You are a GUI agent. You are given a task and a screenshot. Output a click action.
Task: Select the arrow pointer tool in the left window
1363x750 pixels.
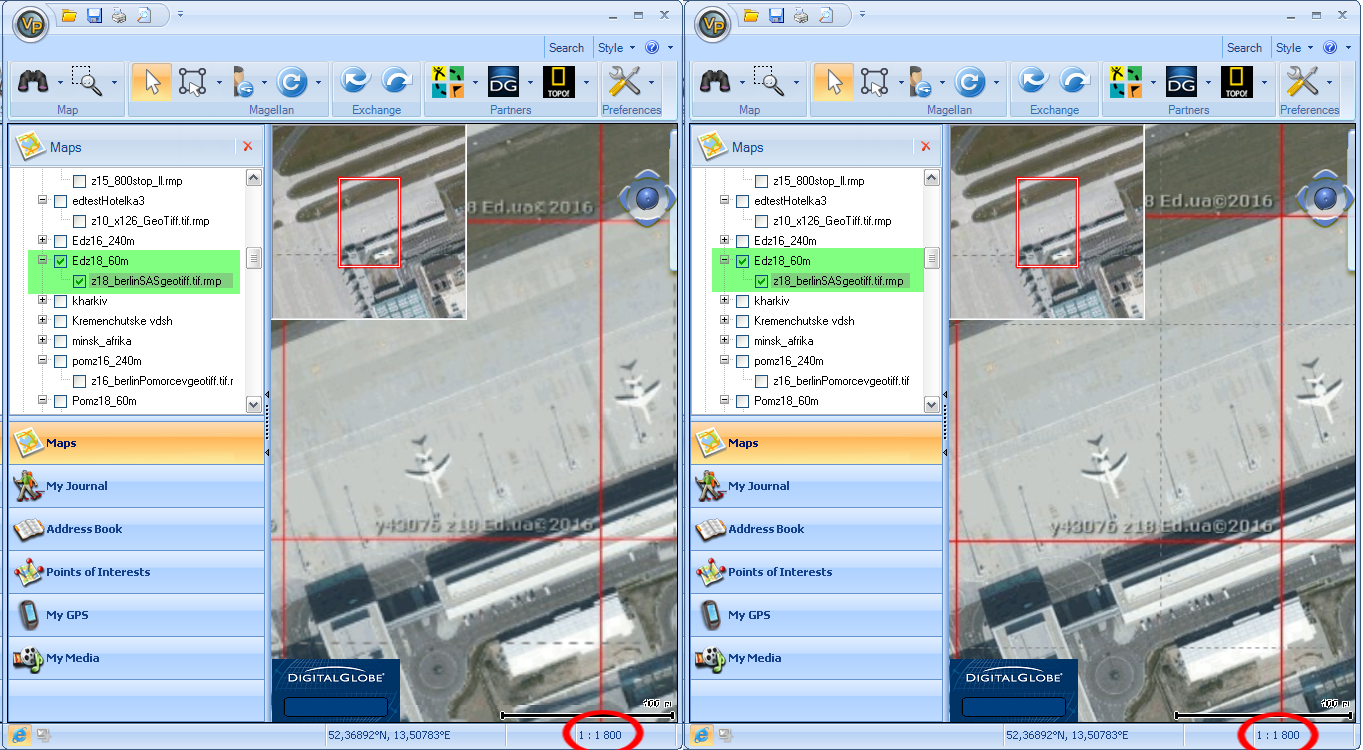coord(152,81)
